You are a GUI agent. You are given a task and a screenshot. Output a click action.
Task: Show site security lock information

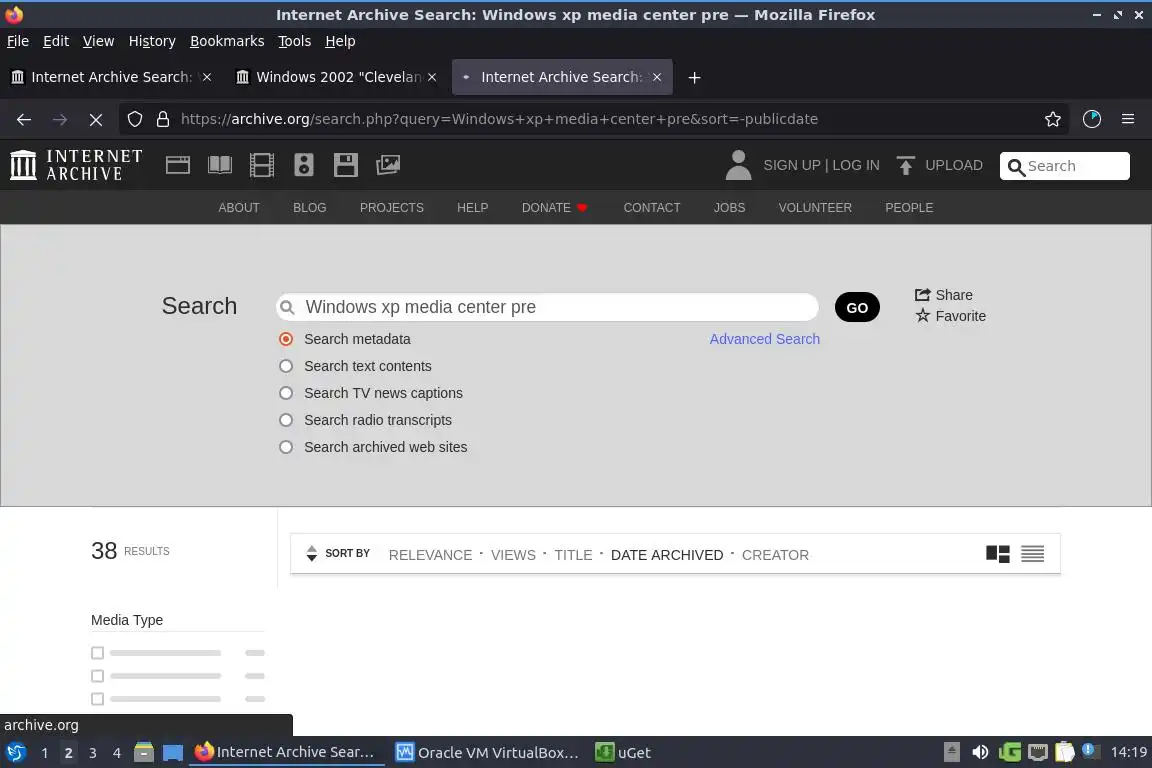163,119
